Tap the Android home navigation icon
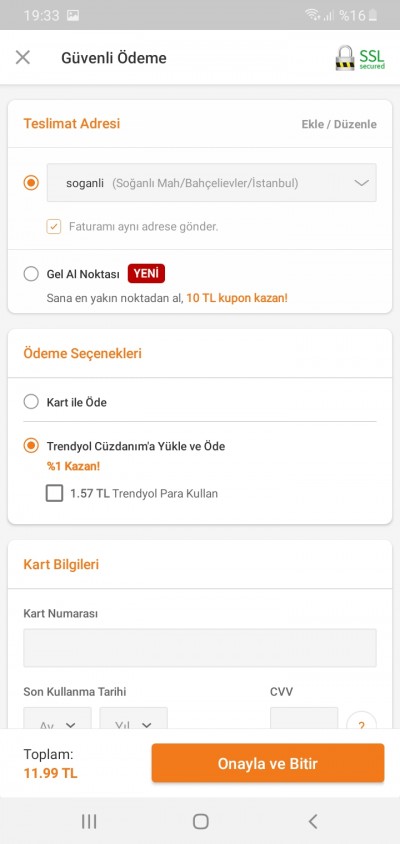This screenshot has width=400, height=844. click(x=200, y=821)
